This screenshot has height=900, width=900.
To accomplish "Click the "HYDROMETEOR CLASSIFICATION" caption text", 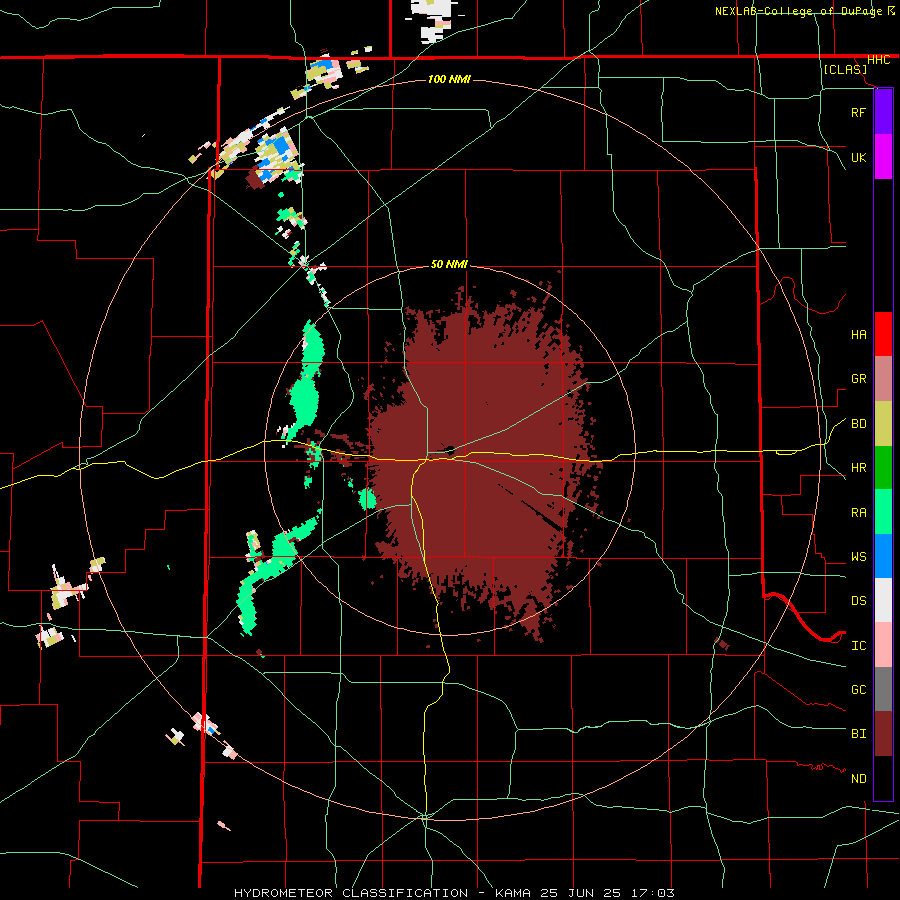I will pyautogui.click(x=351, y=893).
